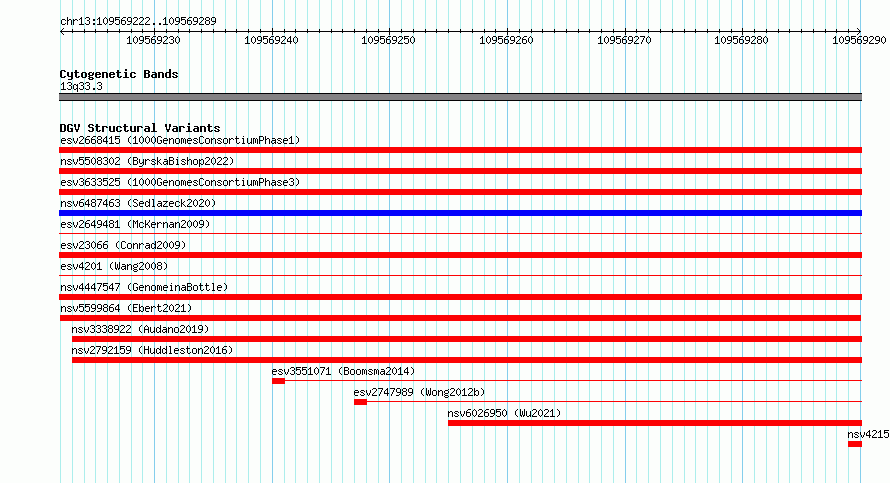The width and height of the screenshot is (890, 483).
Task: Open the esv3551071 (Boomsma2014) label
Action: (x=343, y=371)
